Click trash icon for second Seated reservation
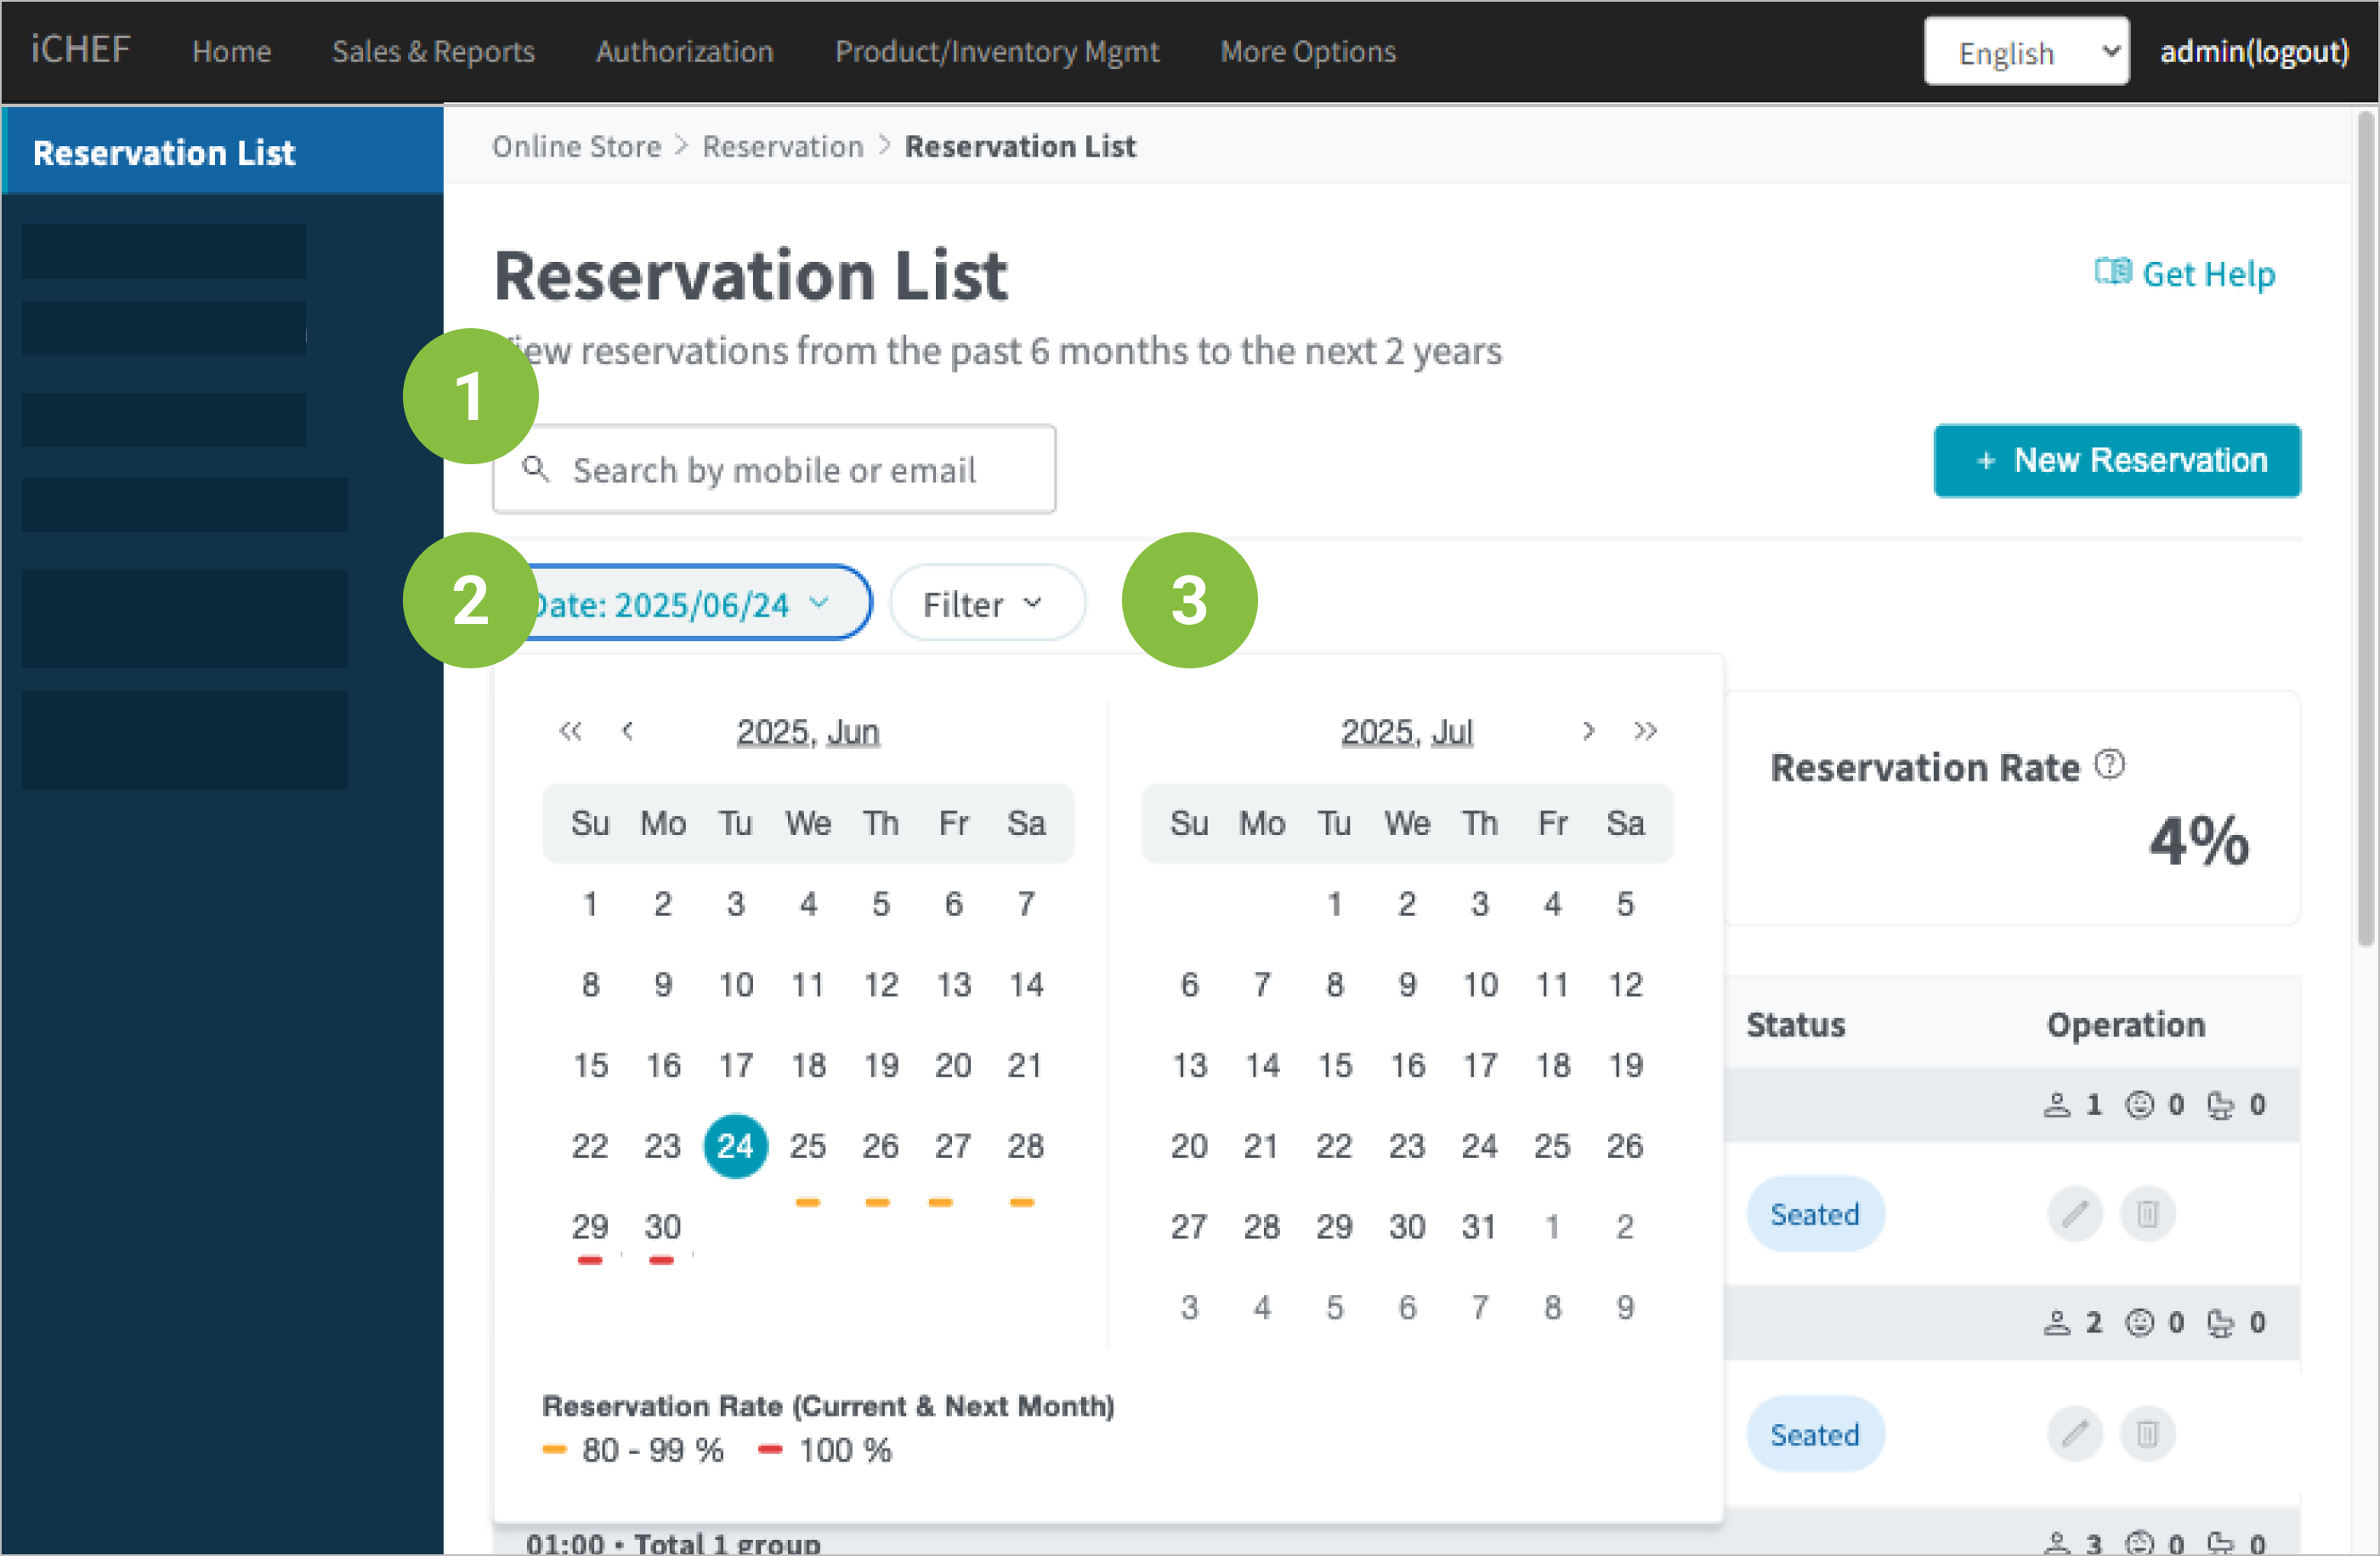The image size is (2380, 1556). (x=2147, y=1434)
